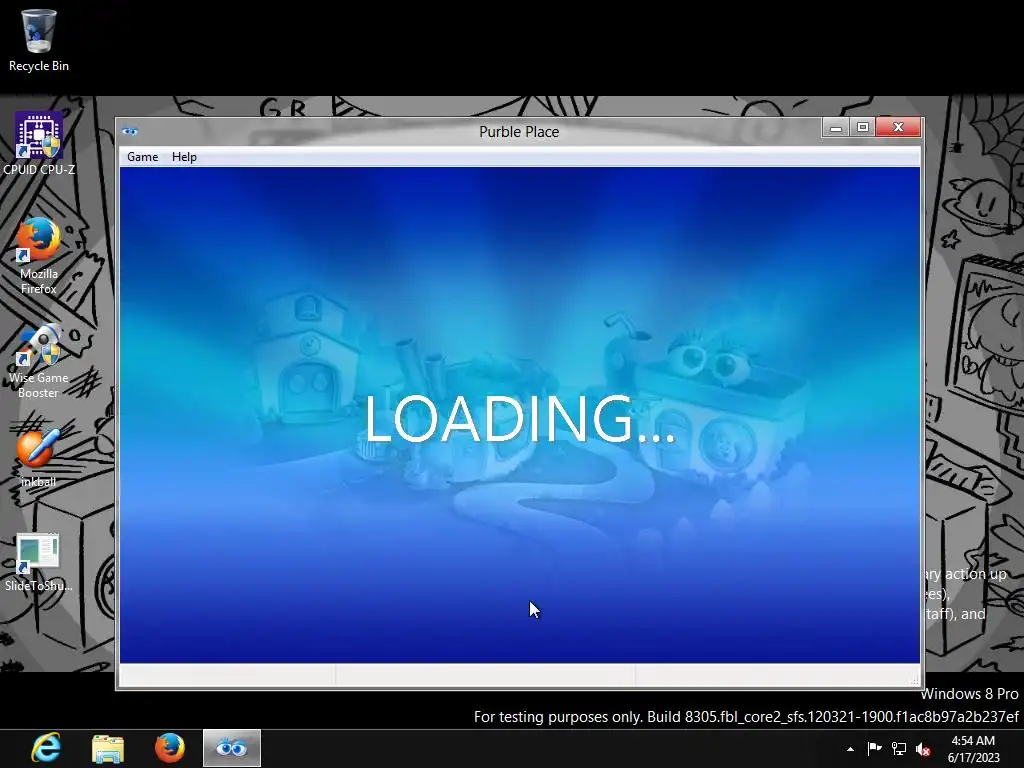
Task: Select the inkball desktop icon
Action: point(39,457)
